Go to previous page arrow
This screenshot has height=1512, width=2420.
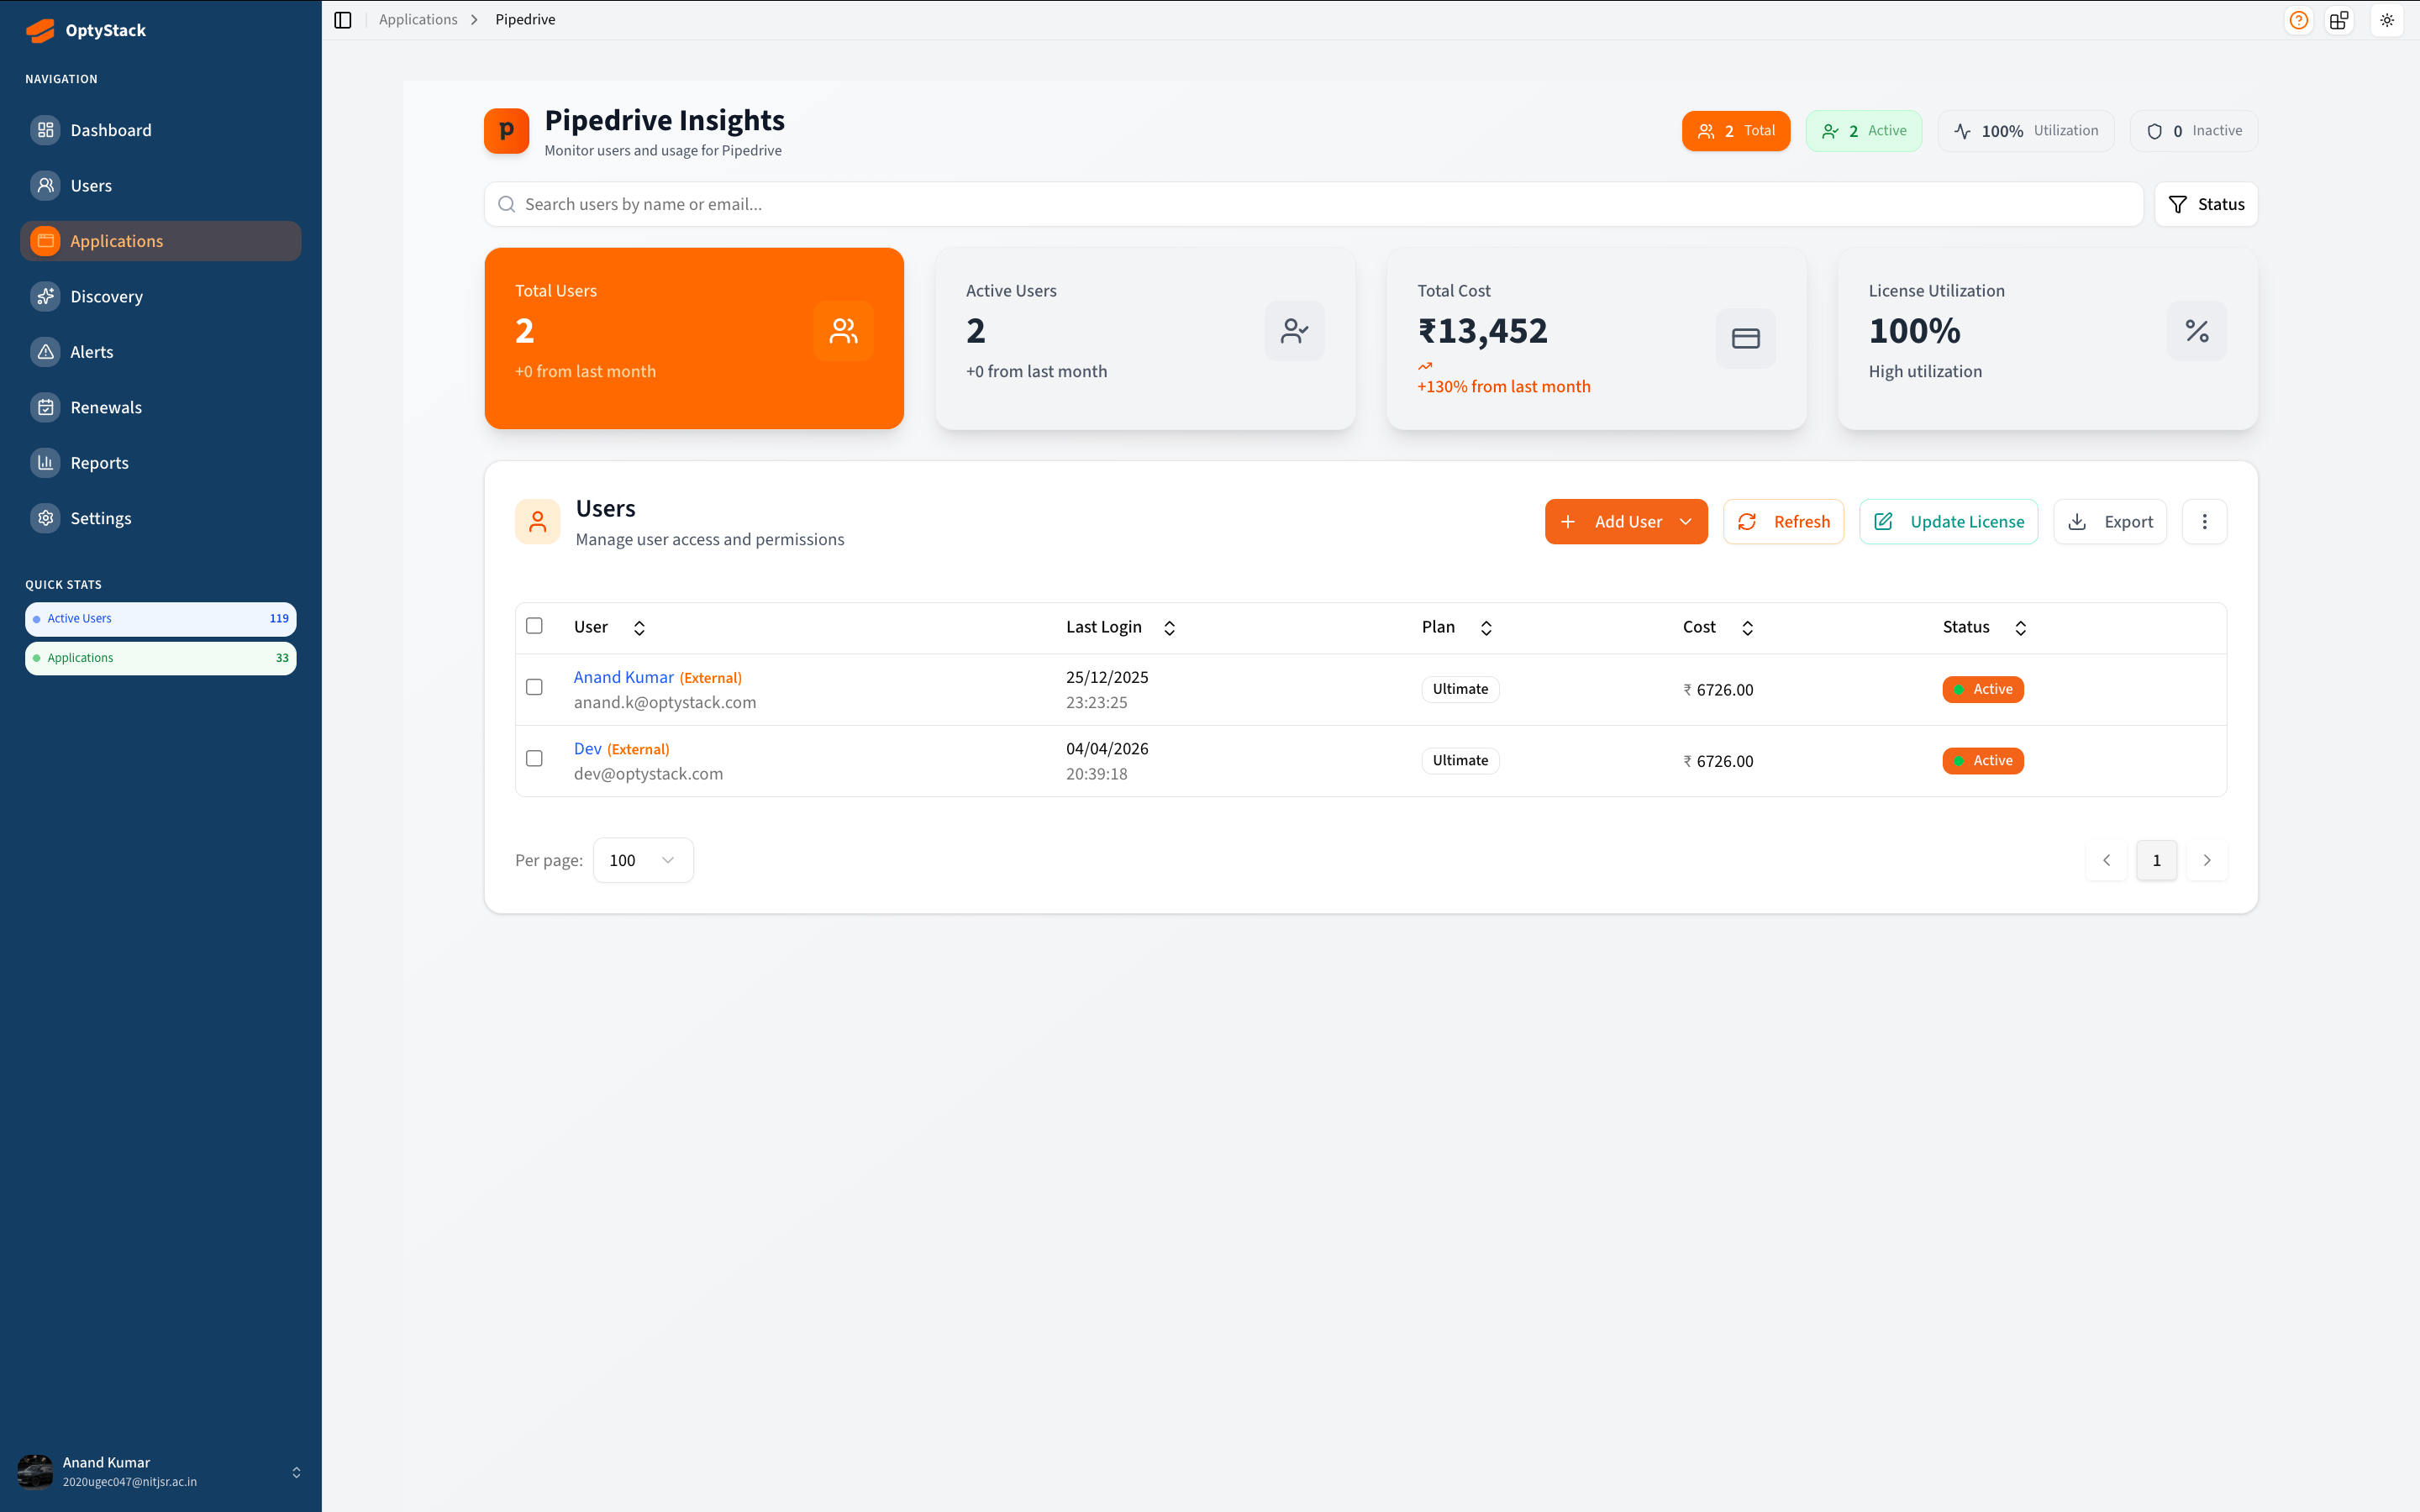click(2107, 860)
